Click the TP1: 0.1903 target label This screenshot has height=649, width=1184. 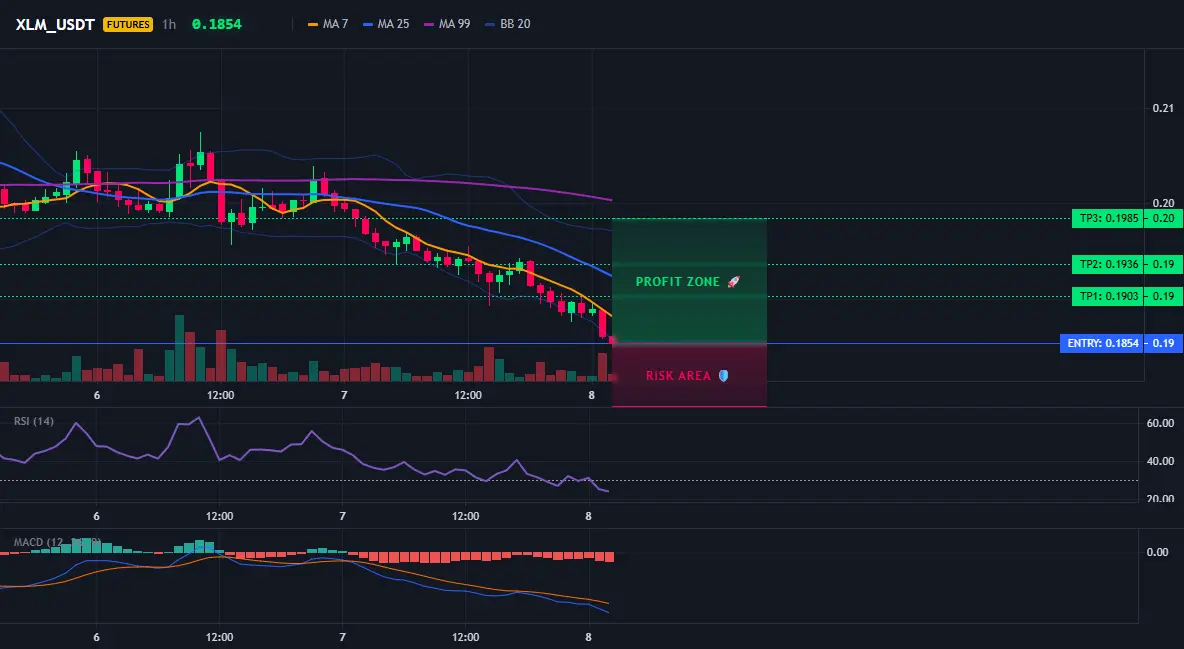click(x=1108, y=296)
